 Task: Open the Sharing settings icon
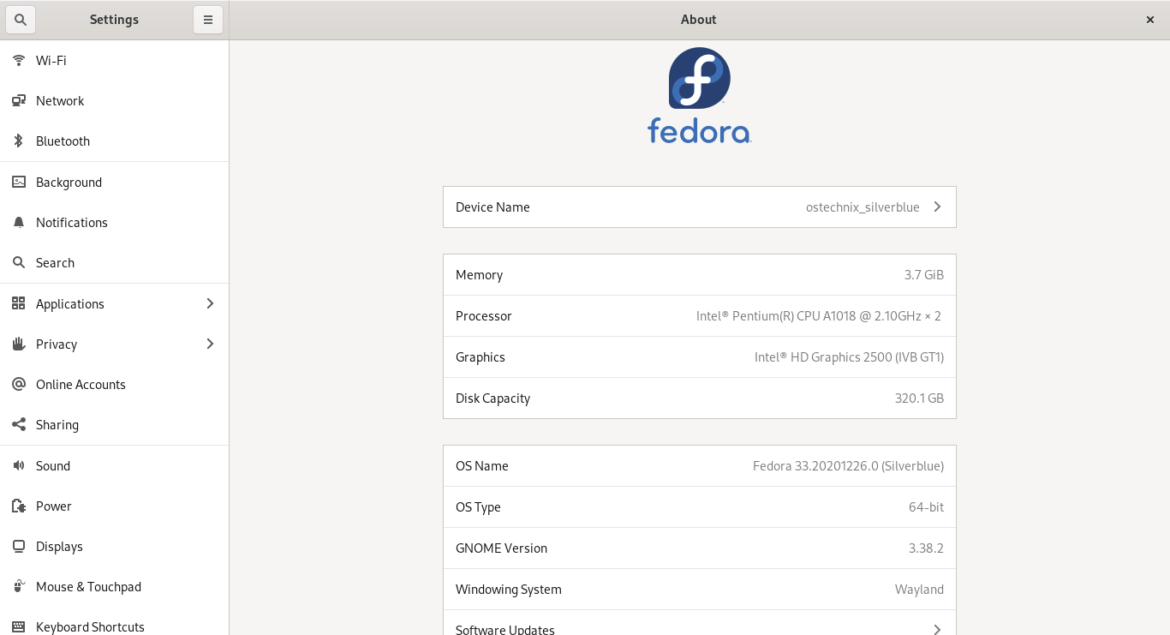18,424
